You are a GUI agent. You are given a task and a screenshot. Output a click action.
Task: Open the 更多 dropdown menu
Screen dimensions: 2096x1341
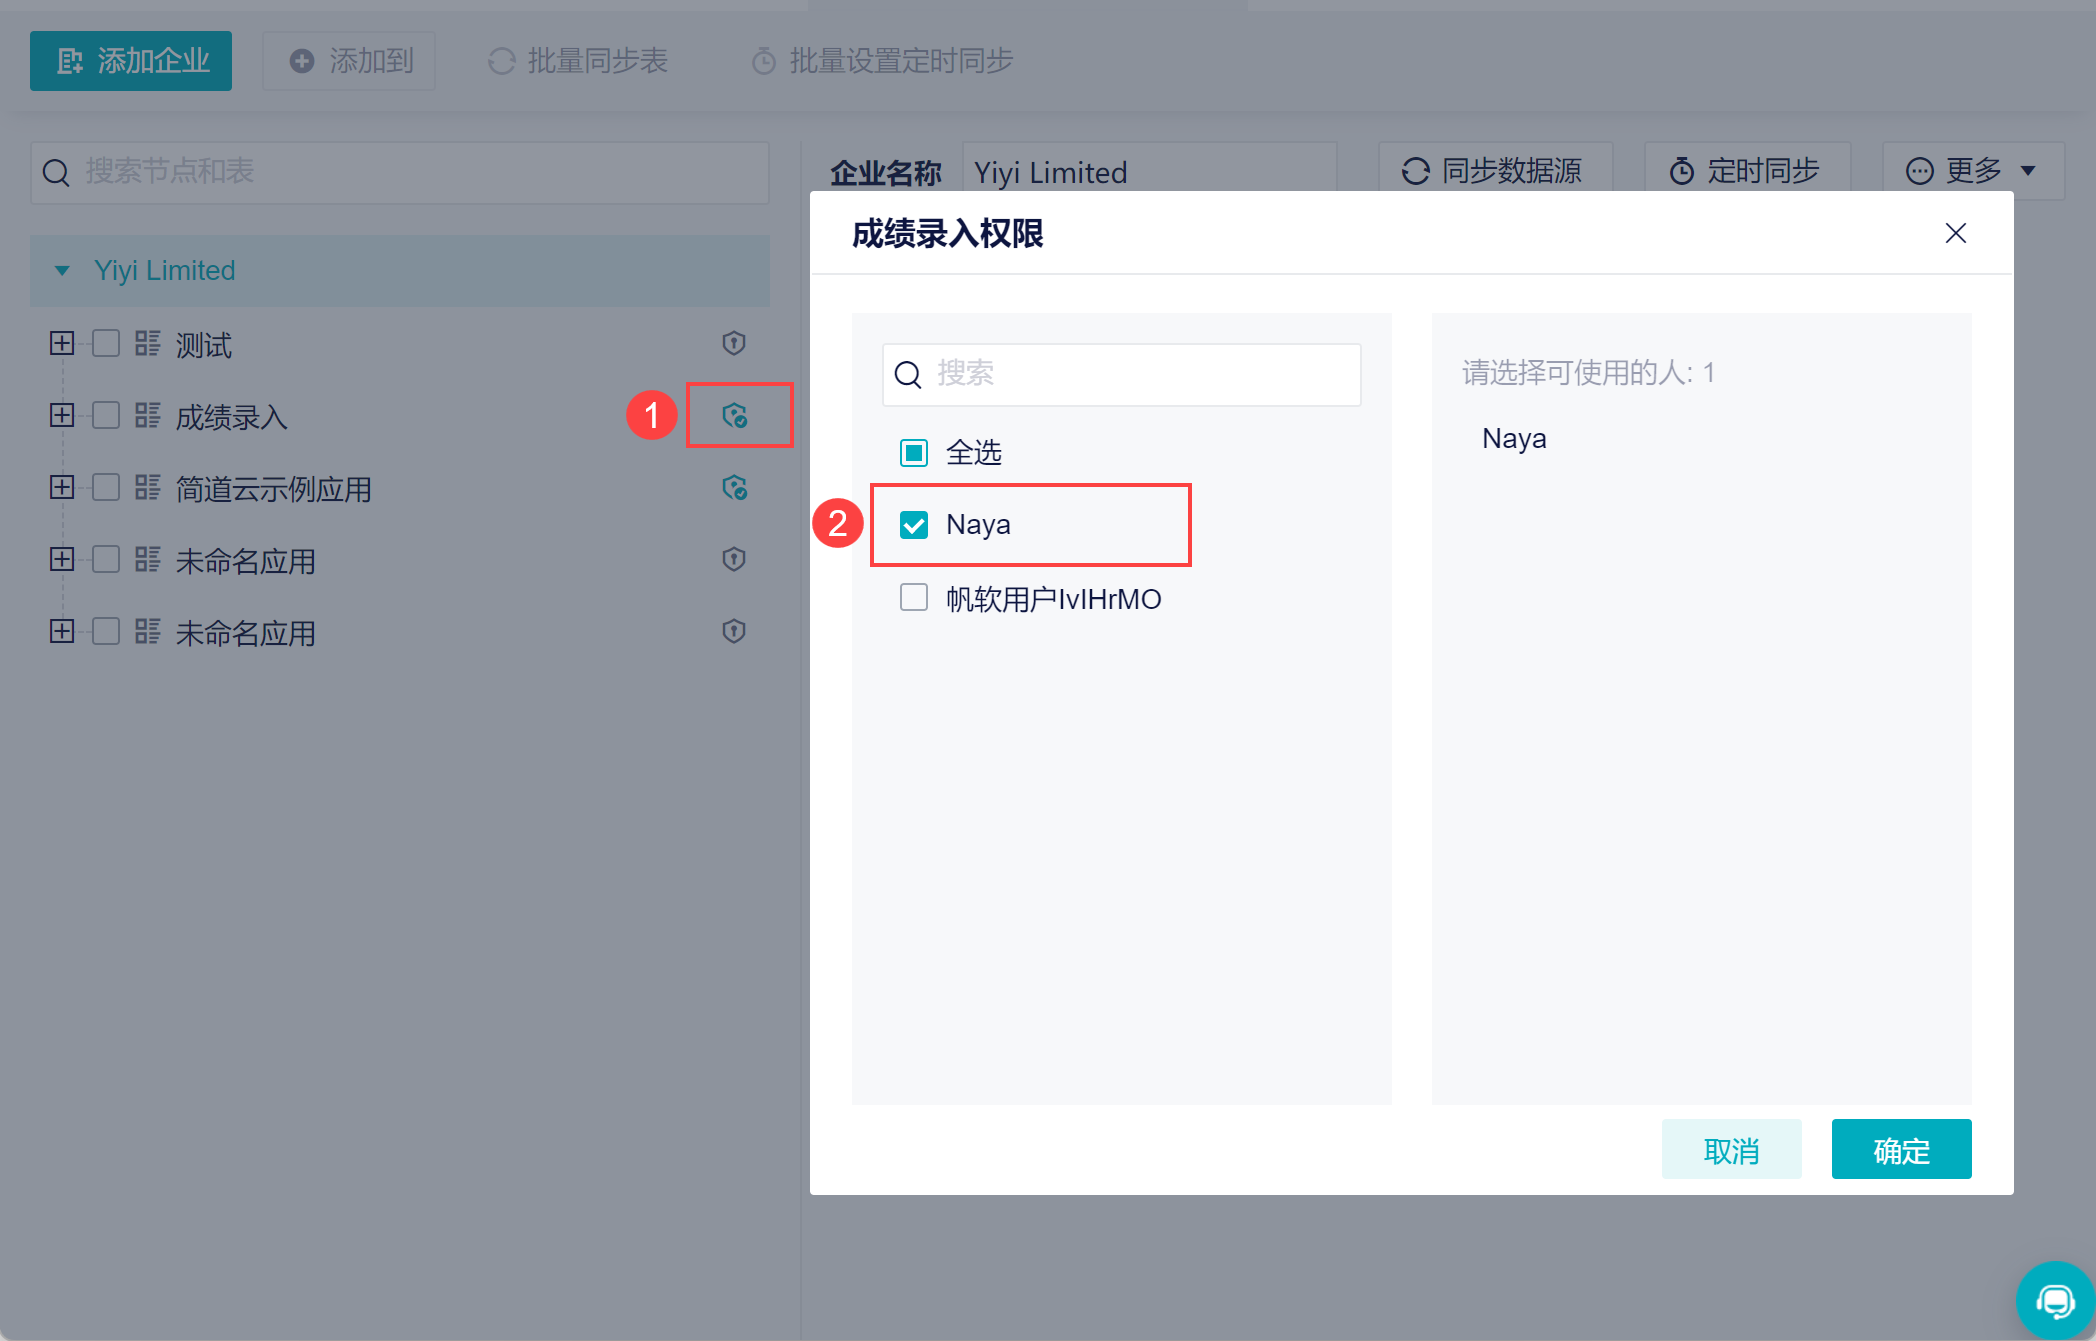click(x=1972, y=171)
